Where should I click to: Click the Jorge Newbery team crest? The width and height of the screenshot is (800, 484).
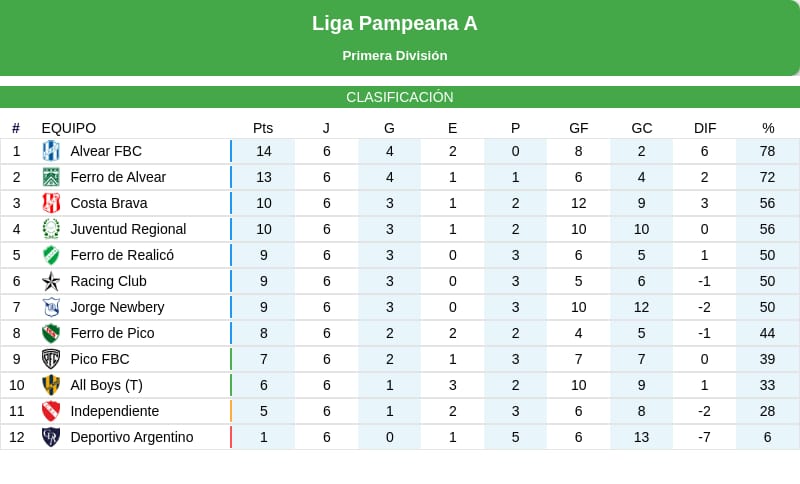click(x=51, y=307)
